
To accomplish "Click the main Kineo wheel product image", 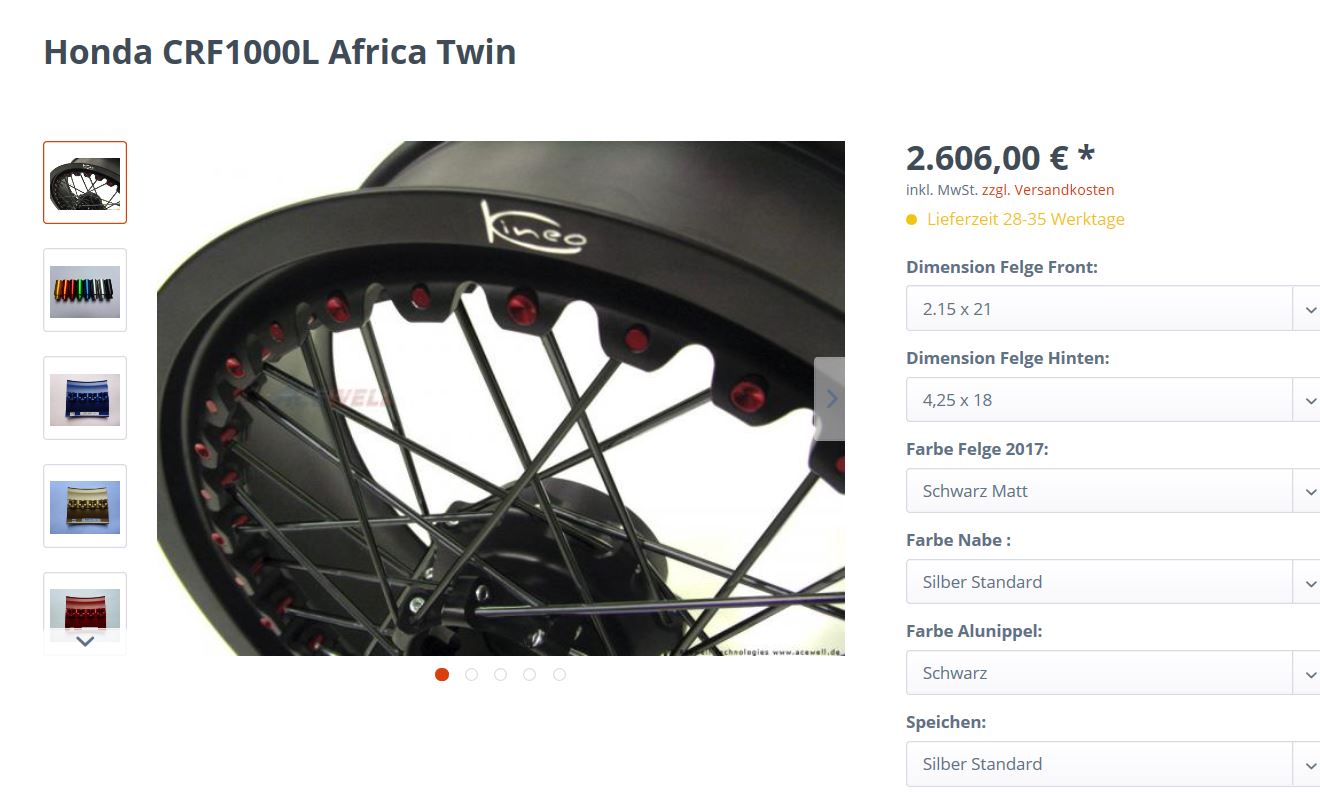I will 500,398.
